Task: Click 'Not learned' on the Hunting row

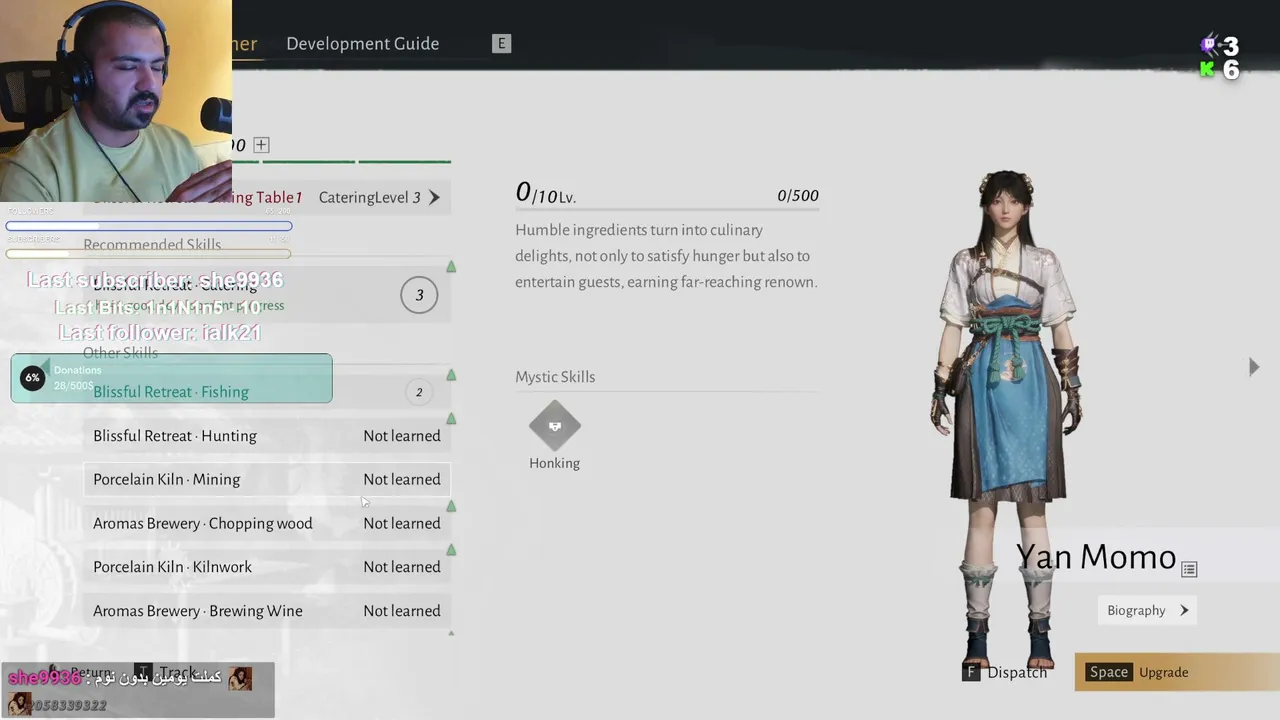Action: click(x=402, y=436)
